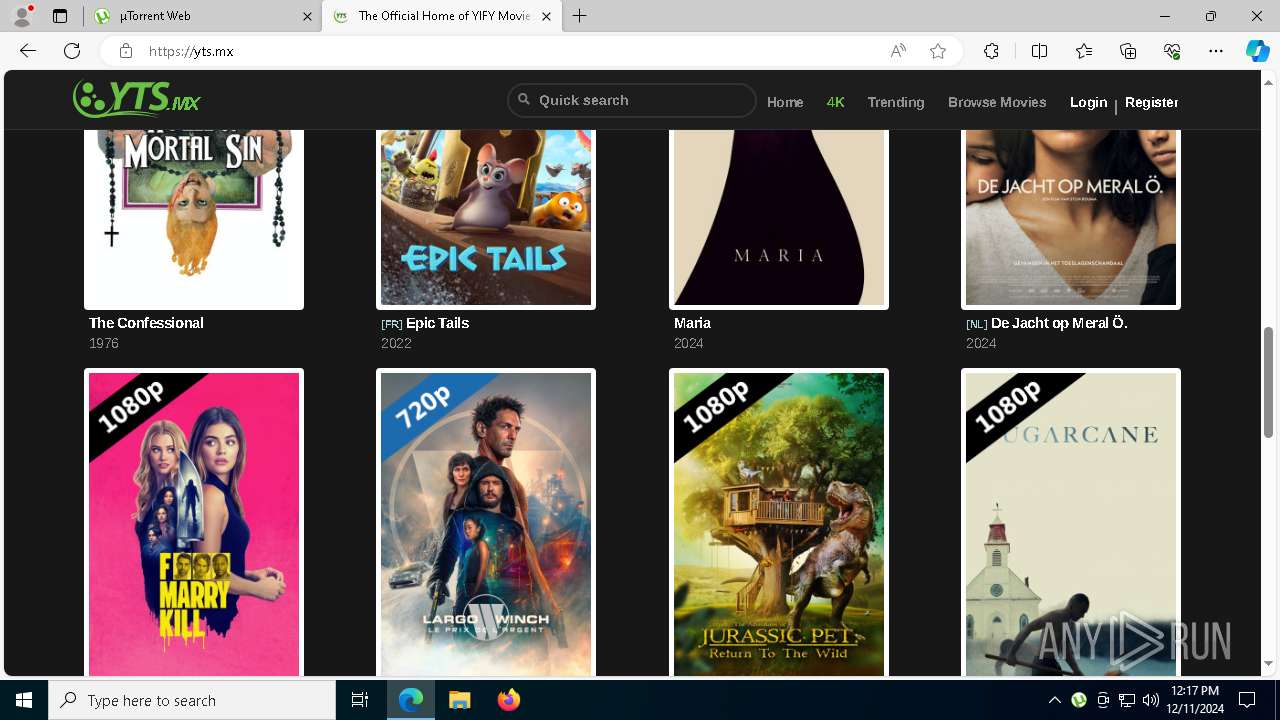
Task: Open the Windows Start menu
Action: click(24, 700)
